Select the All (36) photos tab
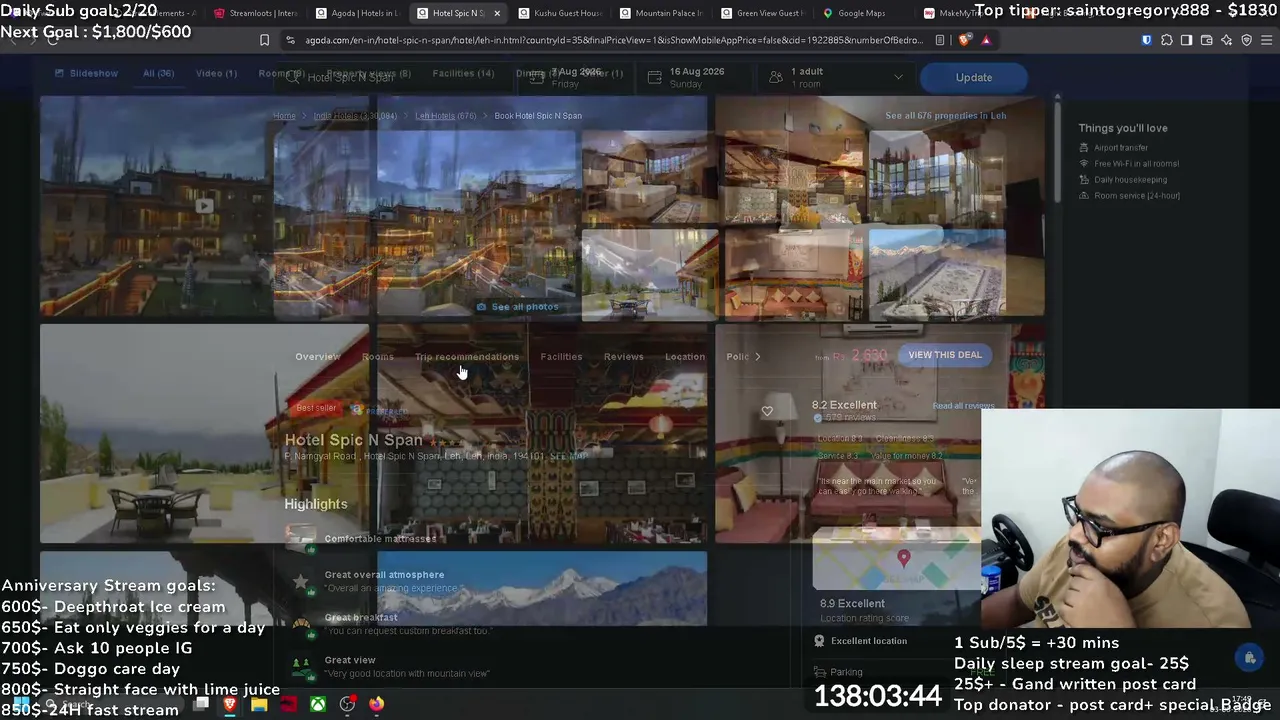This screenshot has height=720, width=1280. pos(158,73)
